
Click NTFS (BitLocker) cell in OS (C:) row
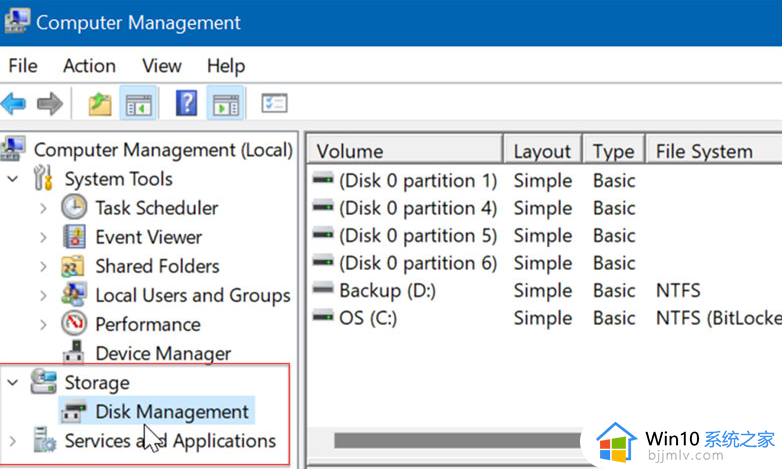click(x=718, y=318)
